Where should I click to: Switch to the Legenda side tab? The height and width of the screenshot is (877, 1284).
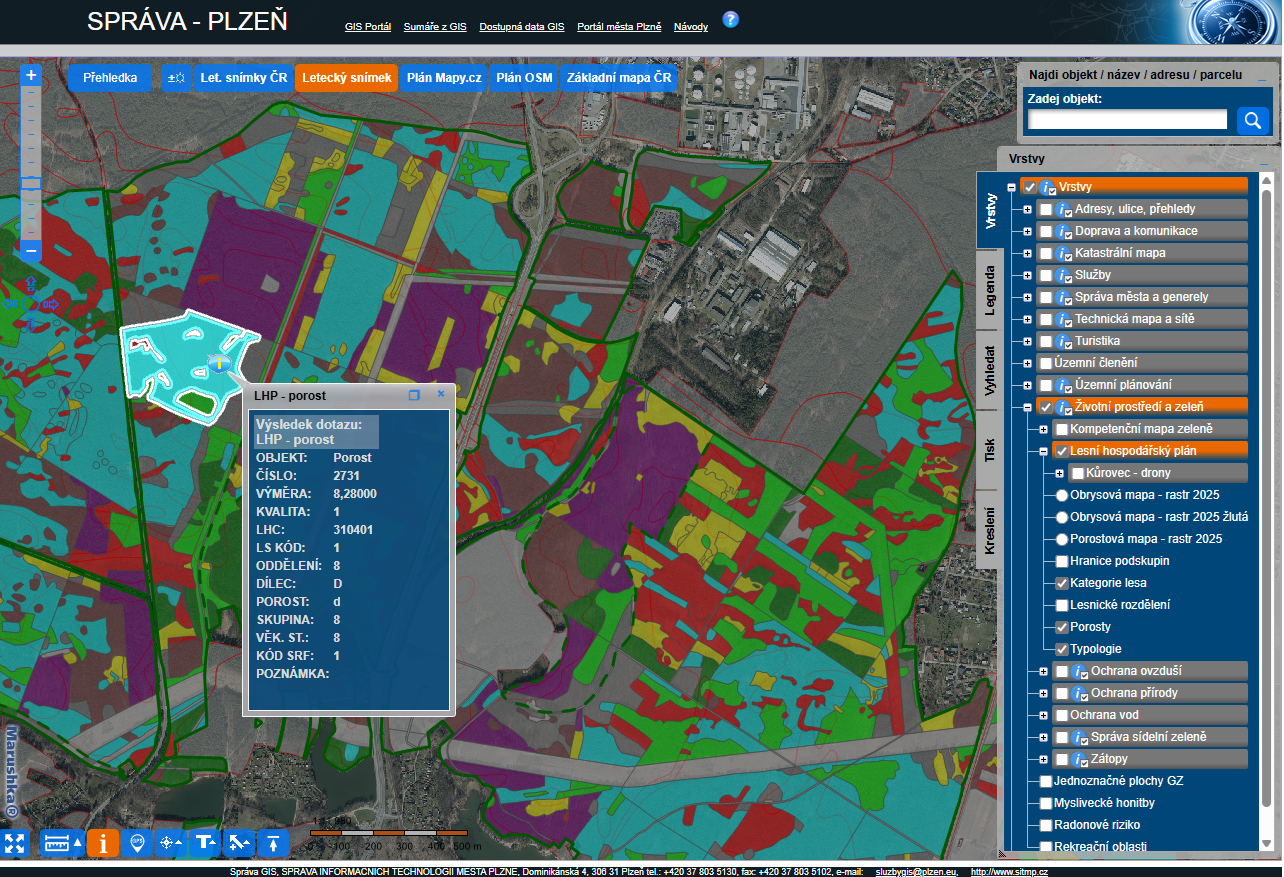[988, 290]
